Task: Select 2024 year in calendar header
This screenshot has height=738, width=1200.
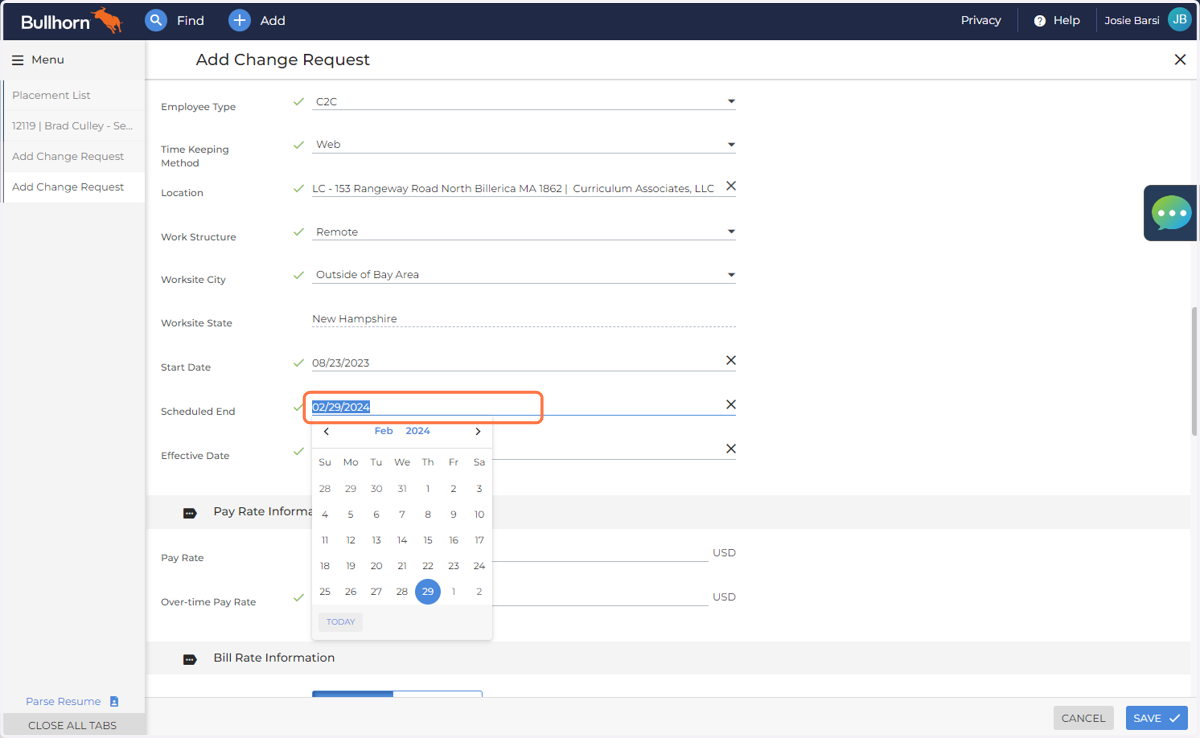Action: tap(418, 431)
